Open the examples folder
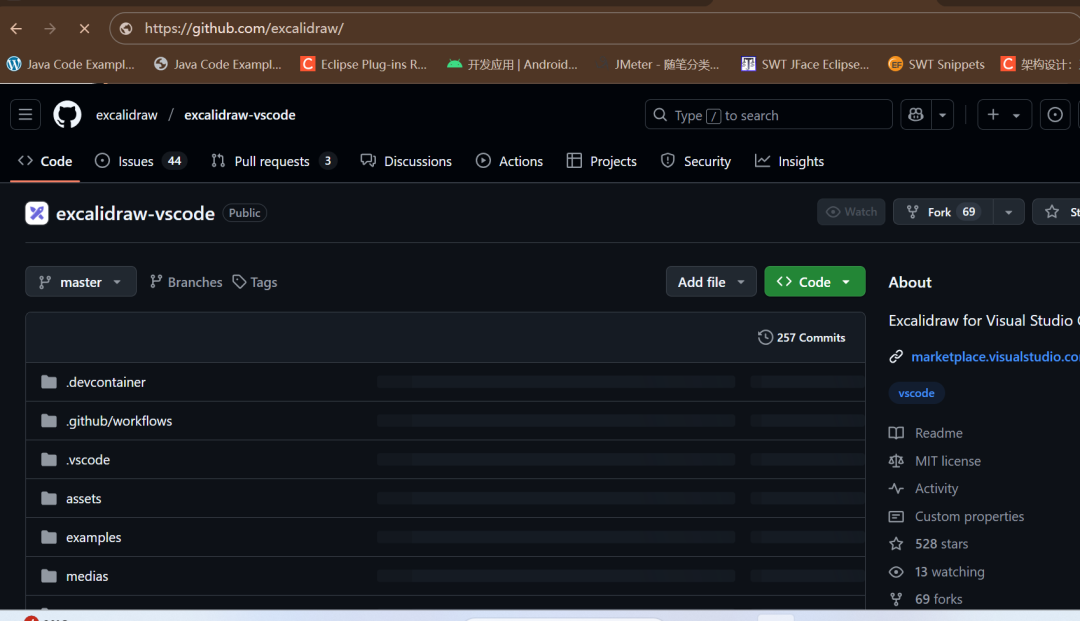The image size is (1080, 621). pyautogui.click(x=94, y=537)
